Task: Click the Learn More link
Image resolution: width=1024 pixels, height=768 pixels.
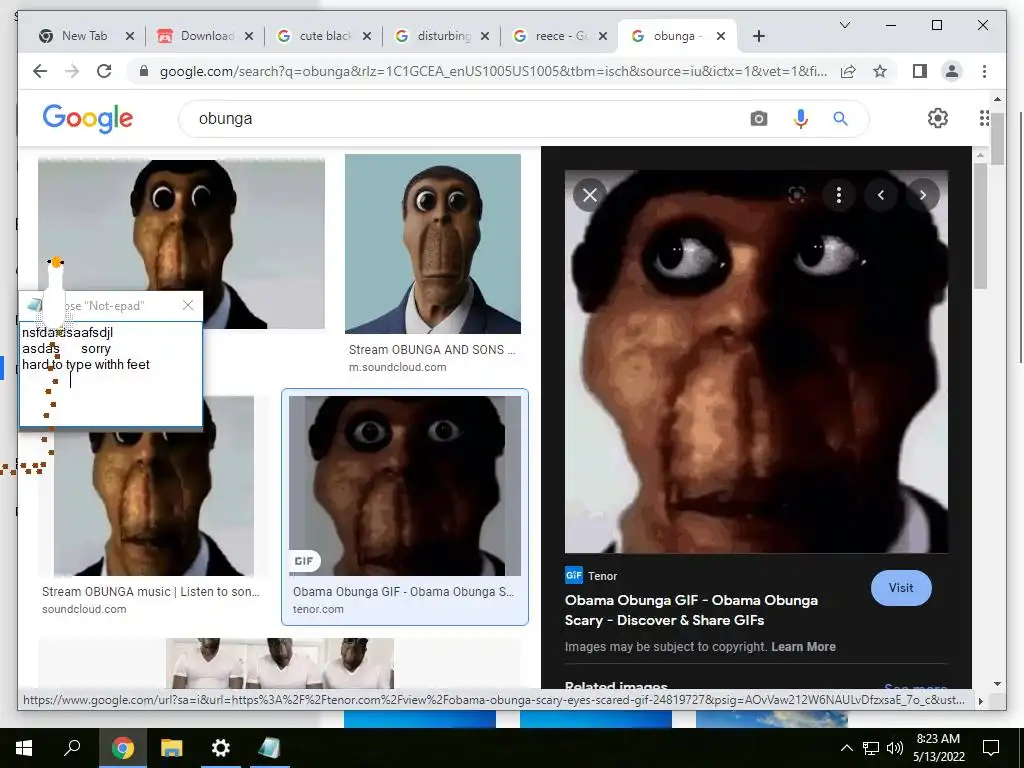Action: (x=803, y=647)
